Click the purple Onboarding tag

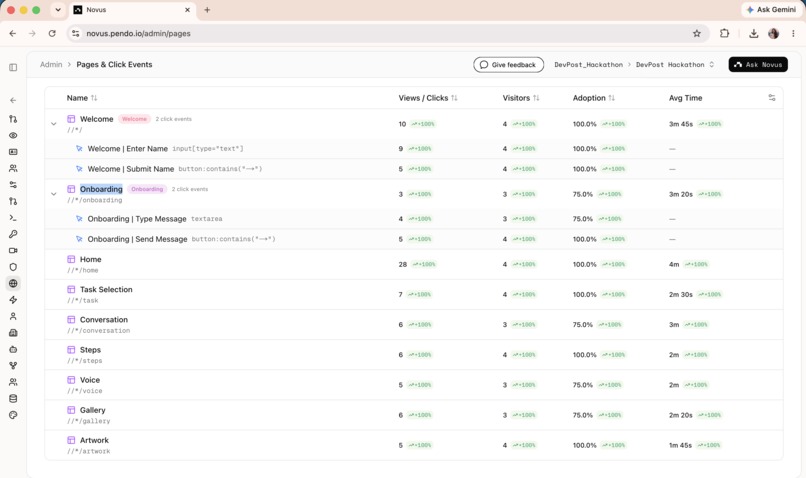(x=147, y=189)
